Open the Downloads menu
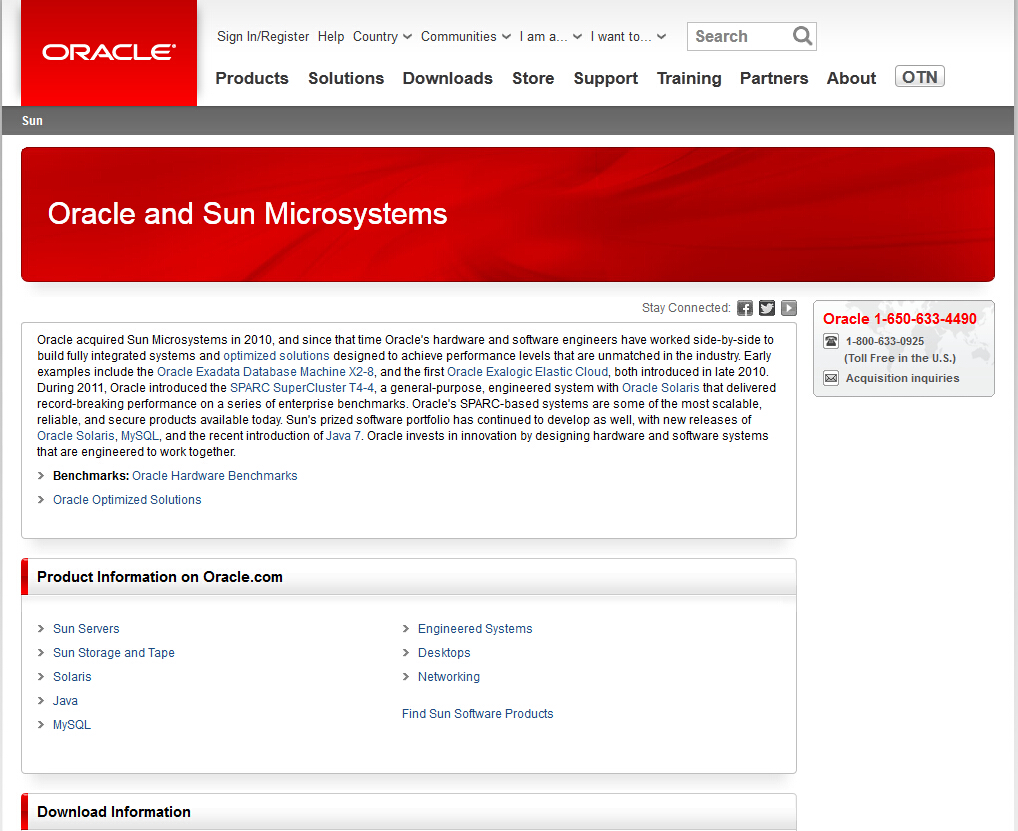 447,78
